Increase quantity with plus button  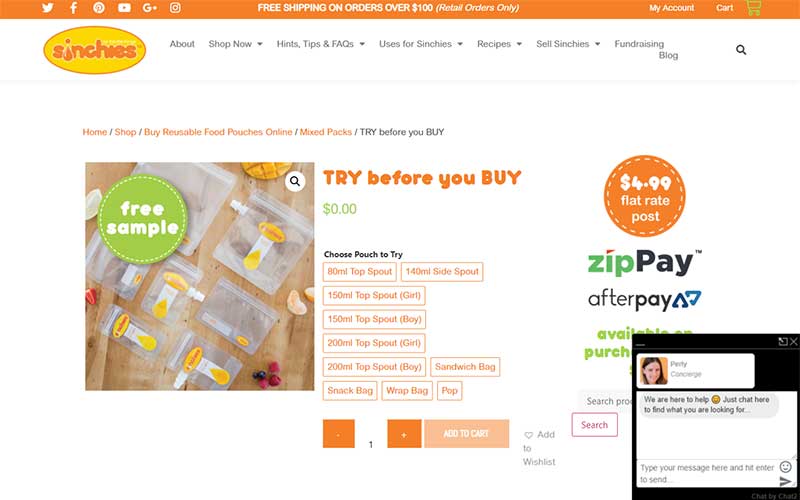pos(404,434)
